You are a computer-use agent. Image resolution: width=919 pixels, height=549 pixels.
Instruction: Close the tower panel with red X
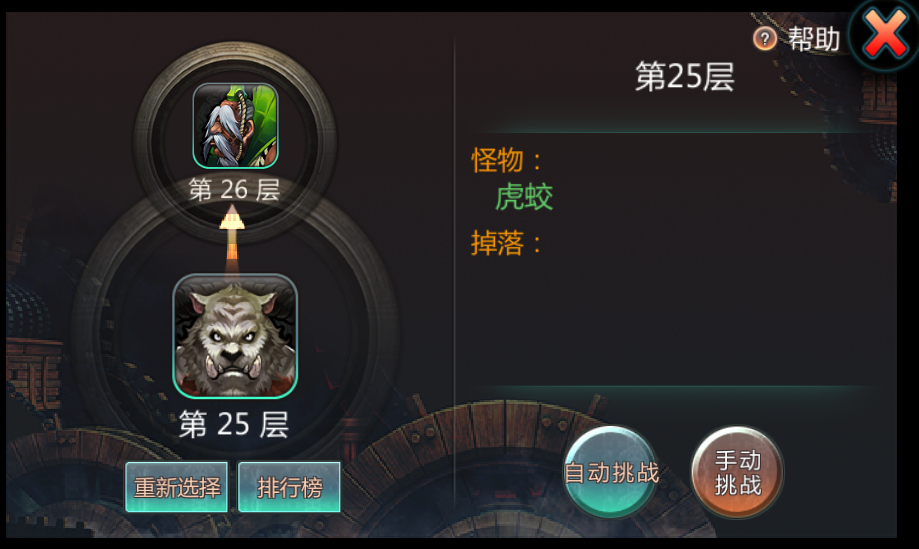tap(884, 34)
